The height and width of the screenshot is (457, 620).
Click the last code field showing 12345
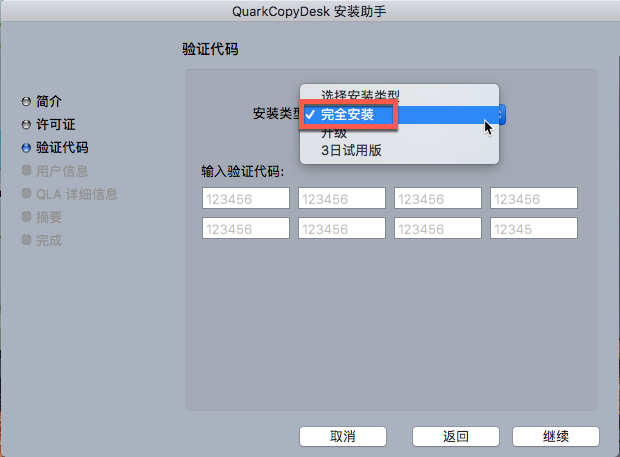point(534,228)
